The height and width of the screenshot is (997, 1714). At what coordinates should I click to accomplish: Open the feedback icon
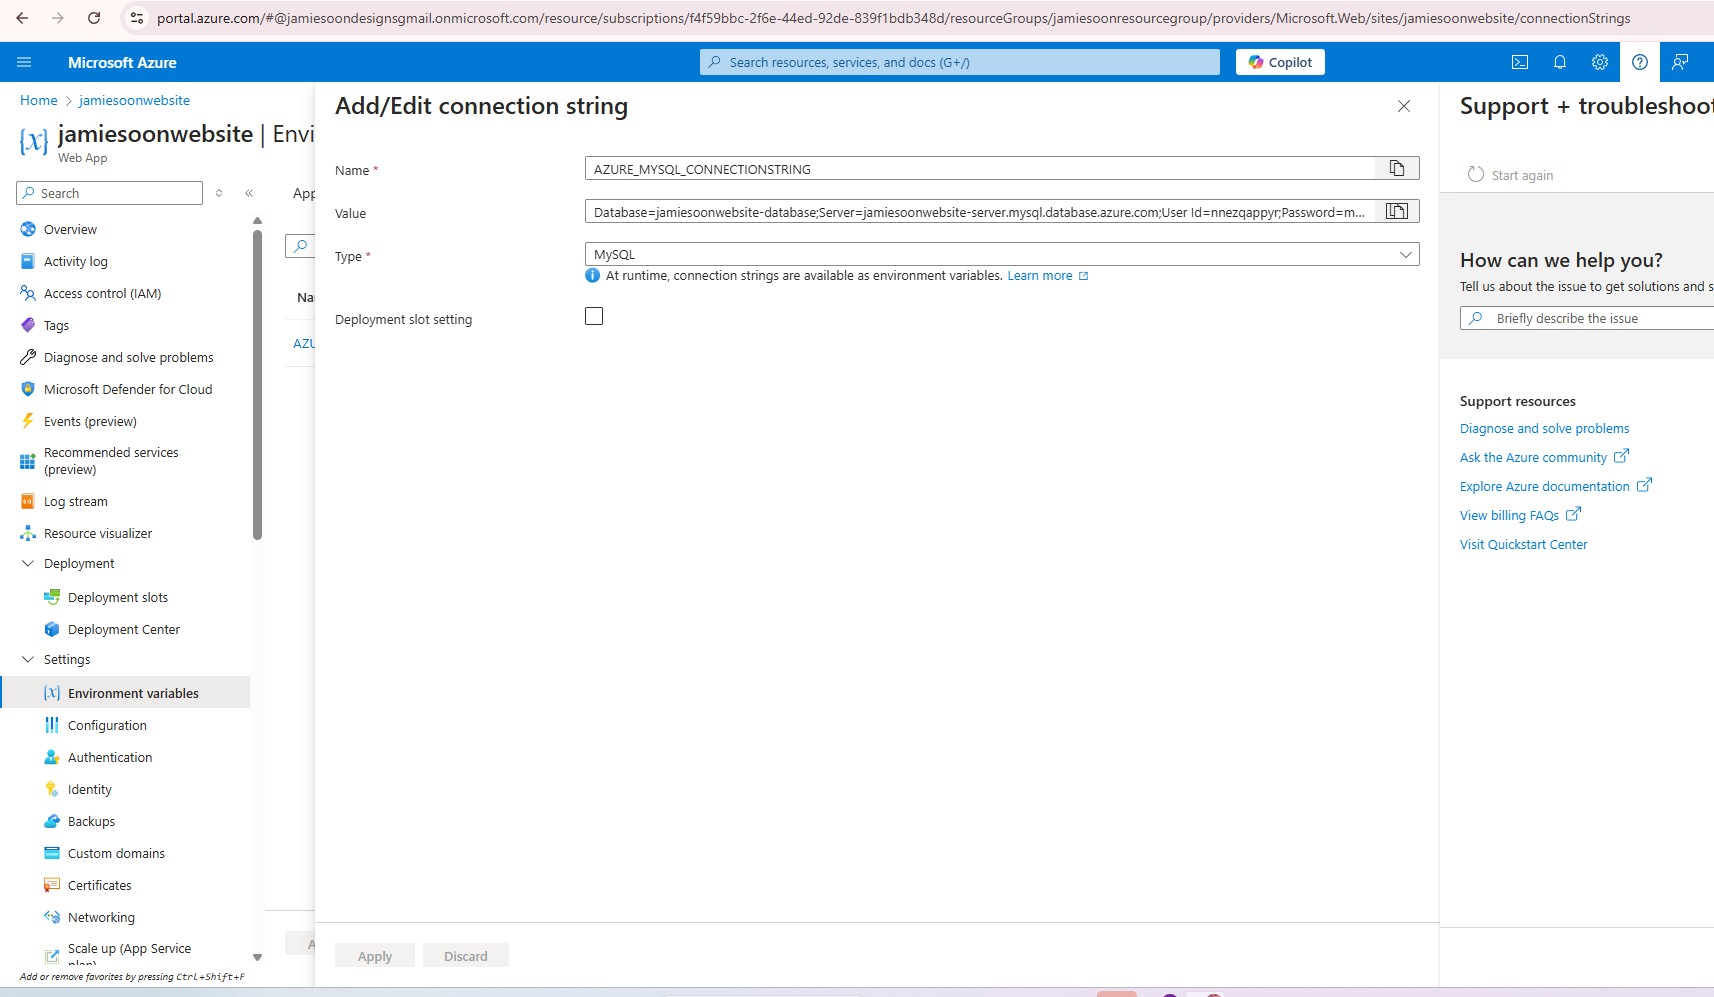click(1681, 62)
